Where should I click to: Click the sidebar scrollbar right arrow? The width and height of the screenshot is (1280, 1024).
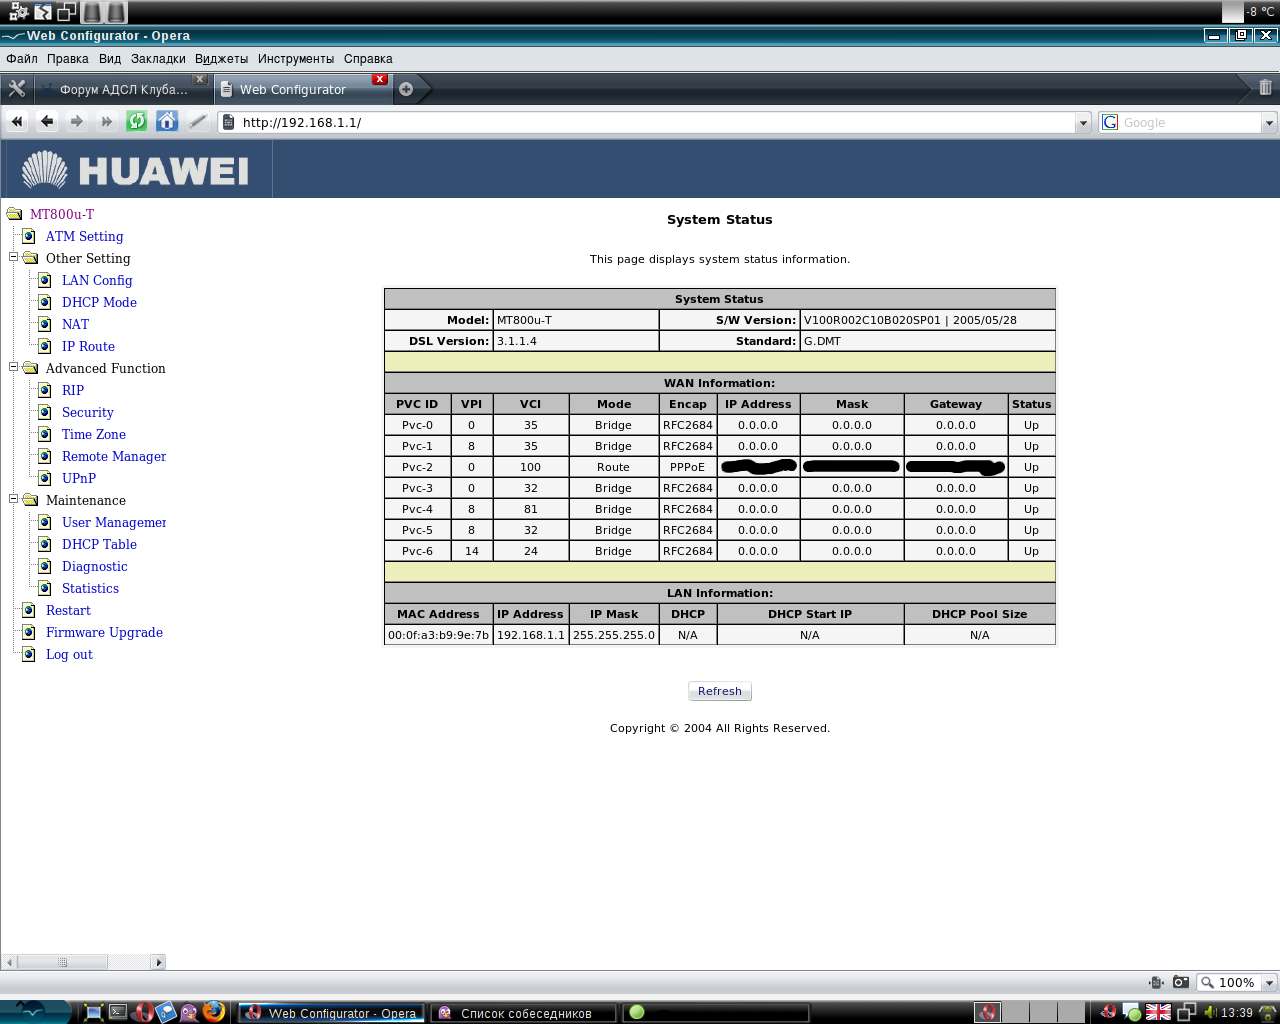click(x=158, y=962)
